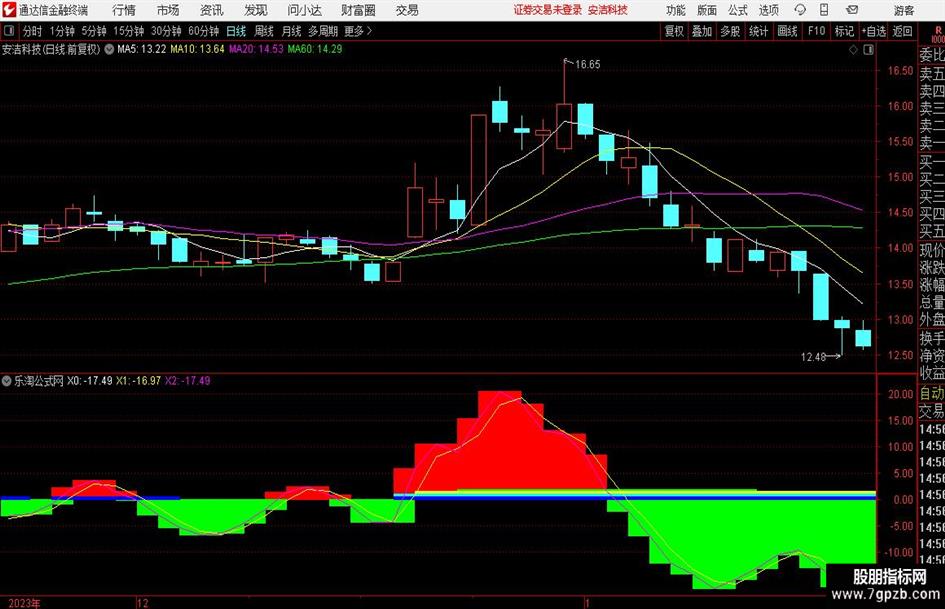
Task: Open the 财富圈 menu
Action: [358, 10]
